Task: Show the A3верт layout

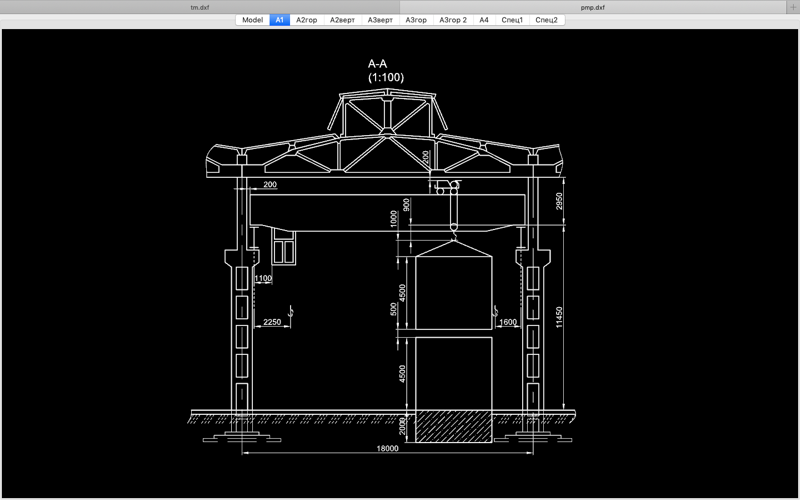Action: click(x=380, y=20)
